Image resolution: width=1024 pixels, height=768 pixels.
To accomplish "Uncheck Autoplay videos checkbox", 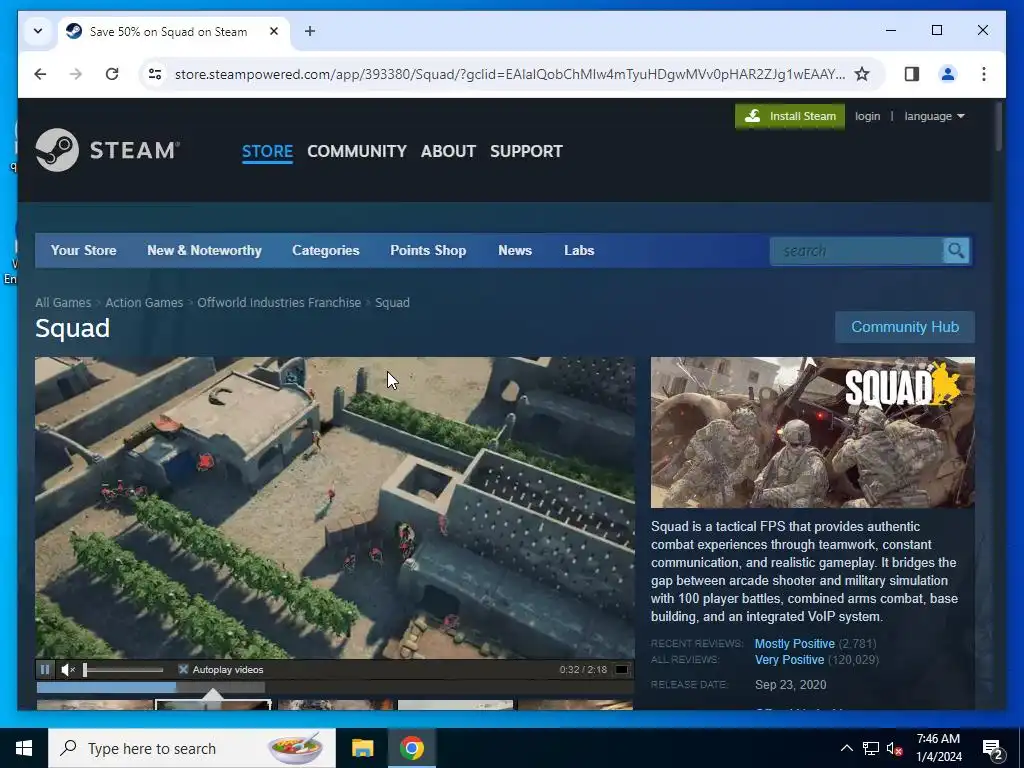I will (x=184, y=669).
